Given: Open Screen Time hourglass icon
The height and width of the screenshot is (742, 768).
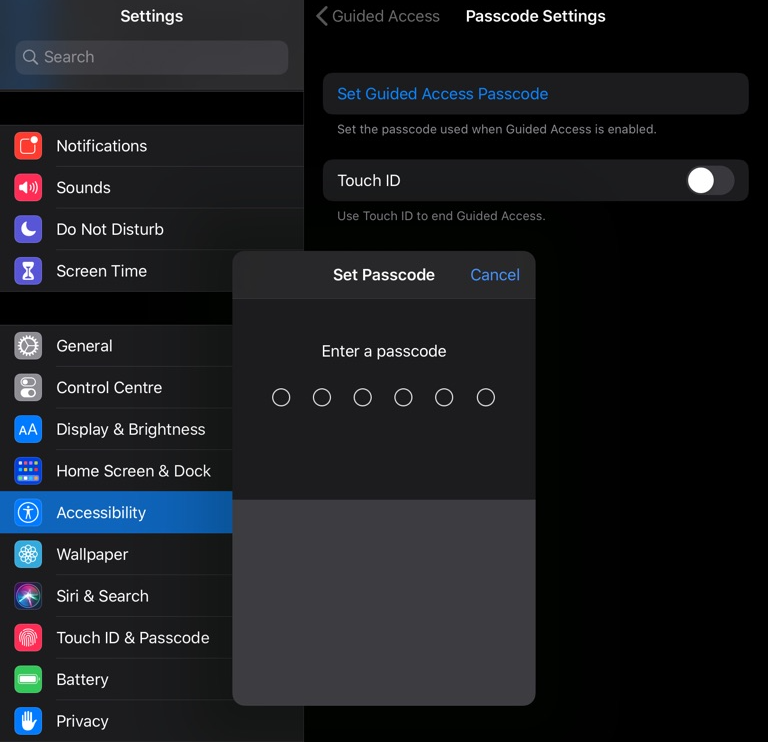Looking at the screenshot, I should click(x=28, y=271).
